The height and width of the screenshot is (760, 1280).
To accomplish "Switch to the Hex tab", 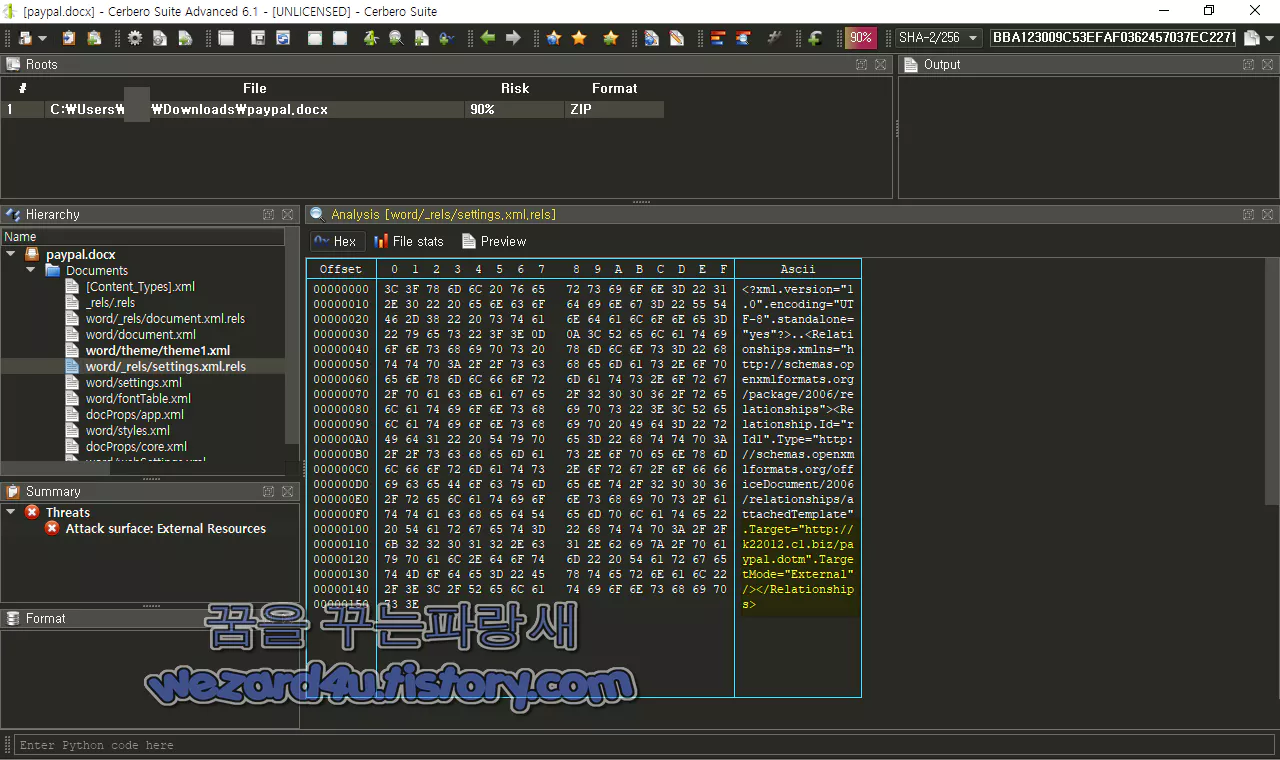I will pyautogui.click(x=337, y=241).
